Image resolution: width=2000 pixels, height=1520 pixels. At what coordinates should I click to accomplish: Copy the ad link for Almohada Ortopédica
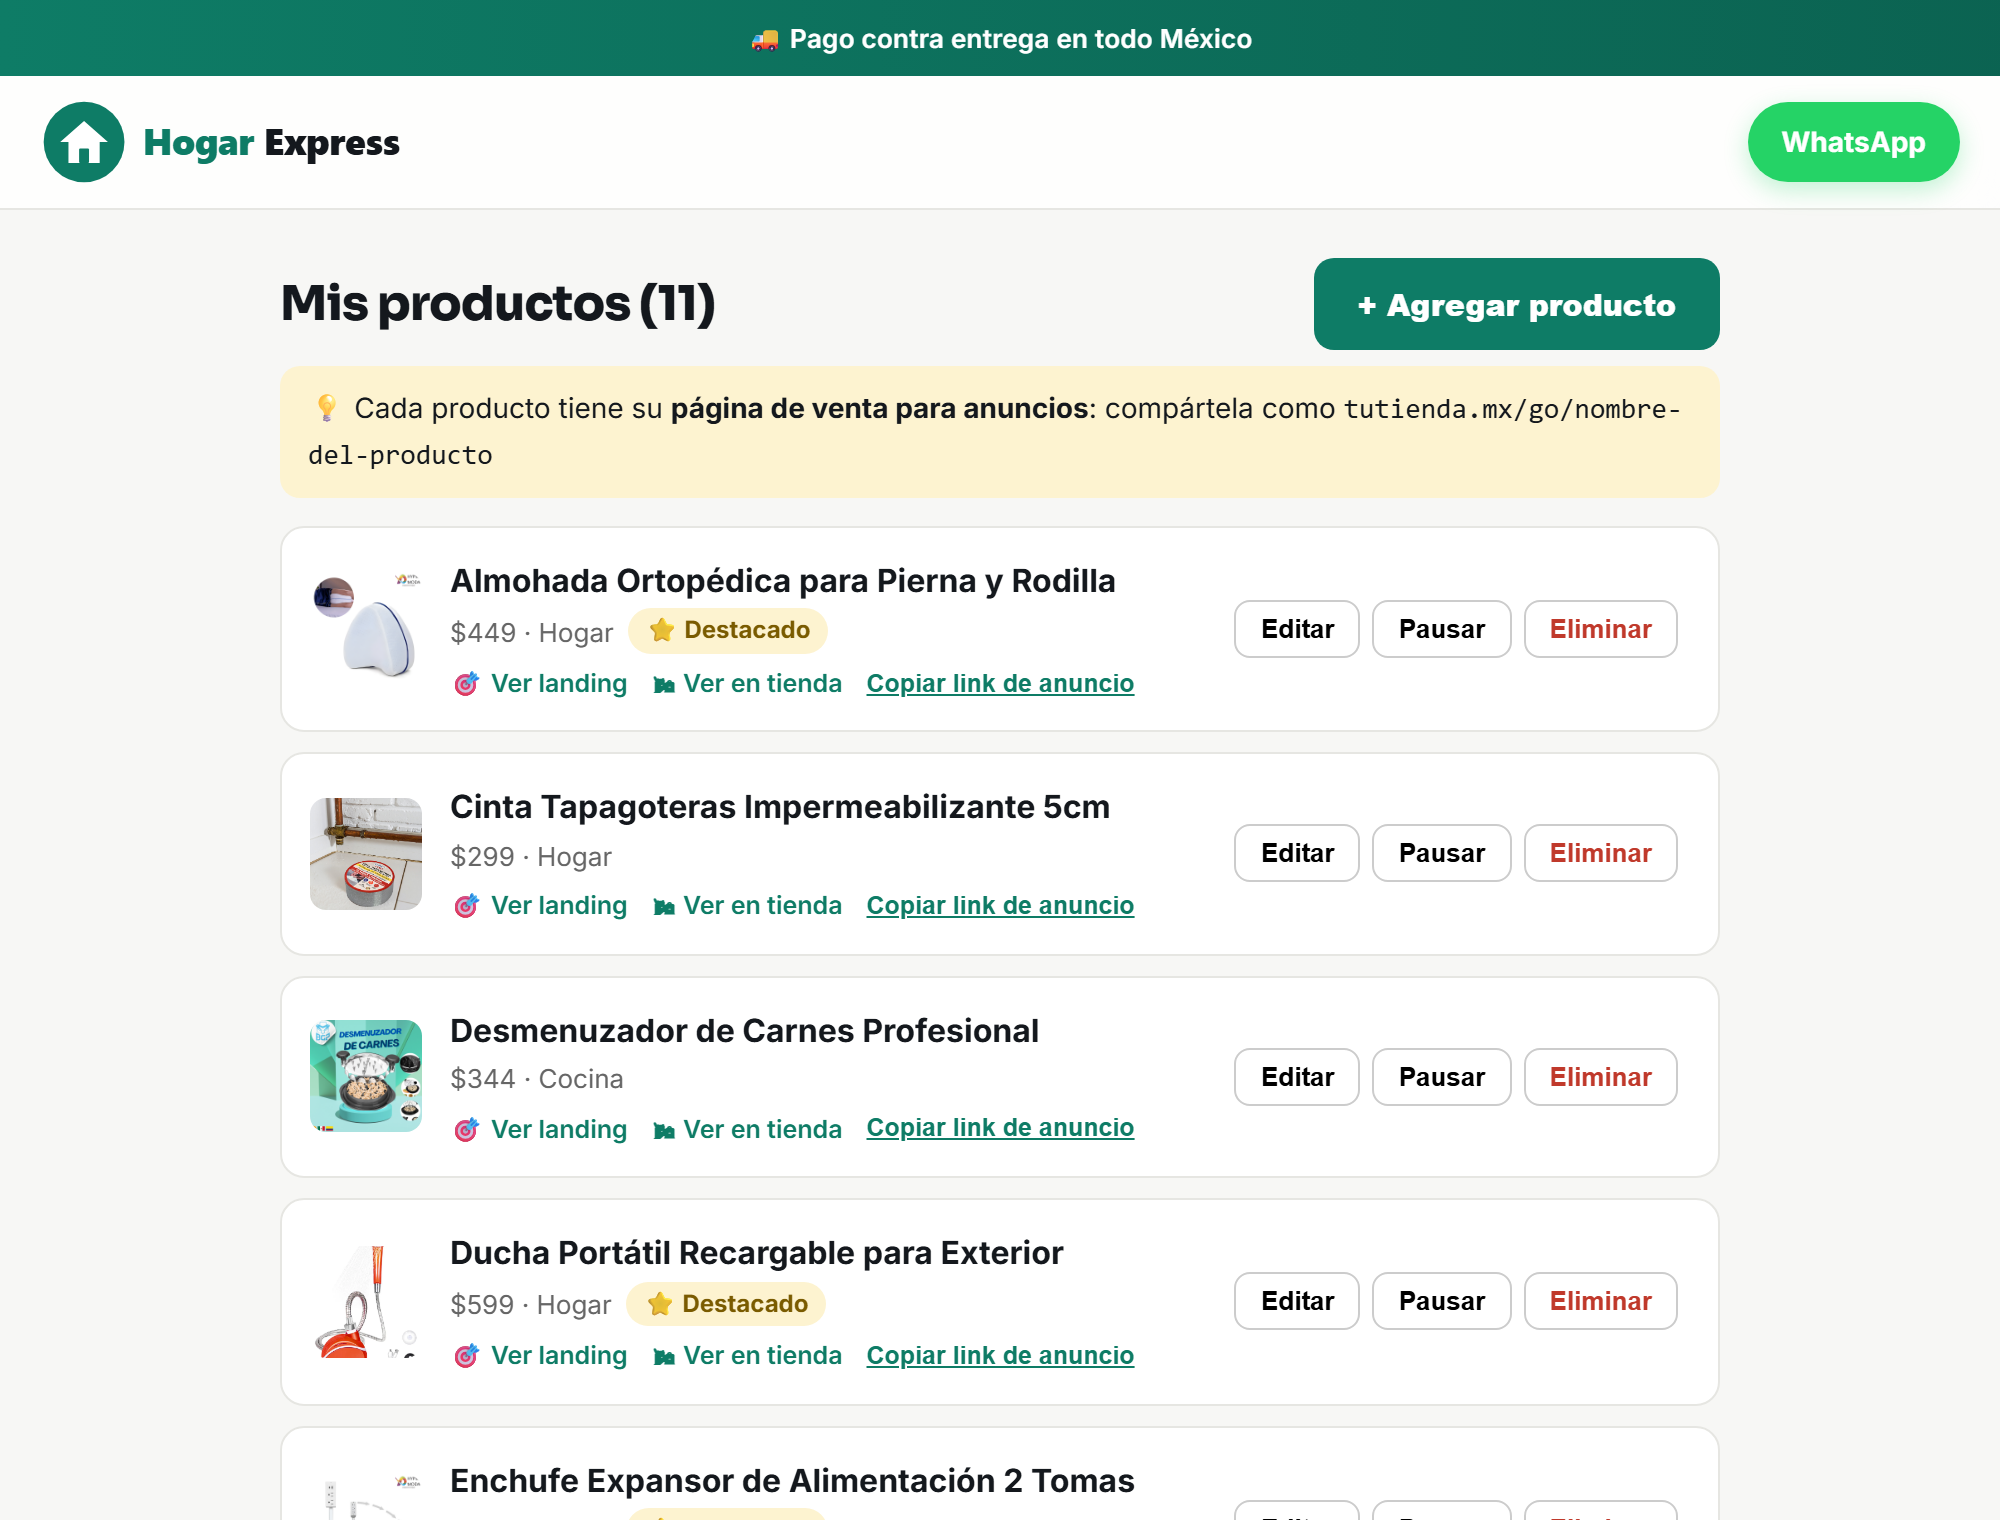[1000, 684]
